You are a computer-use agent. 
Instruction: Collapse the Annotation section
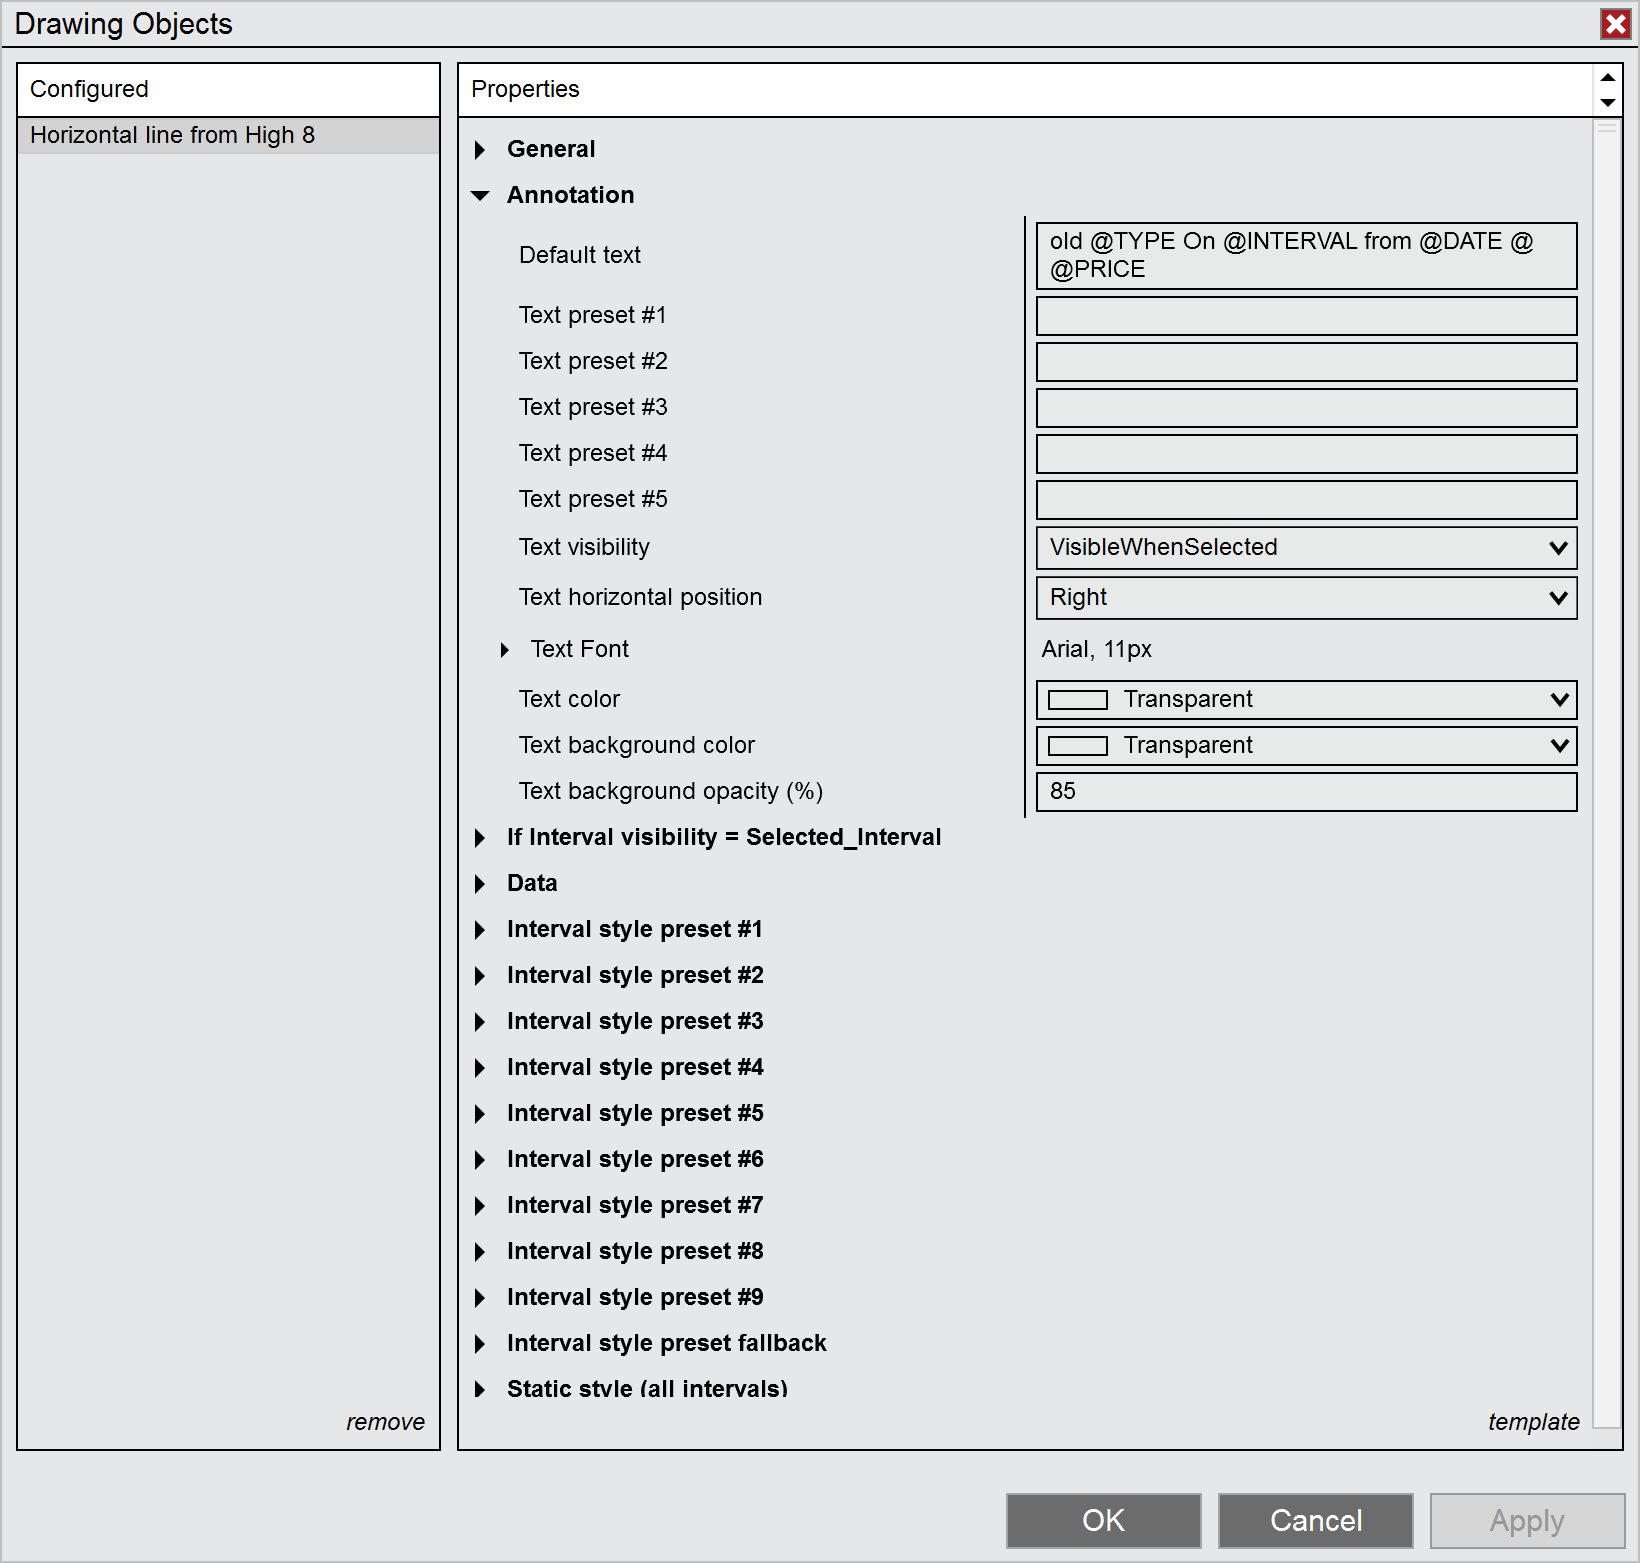pos(481,196)
